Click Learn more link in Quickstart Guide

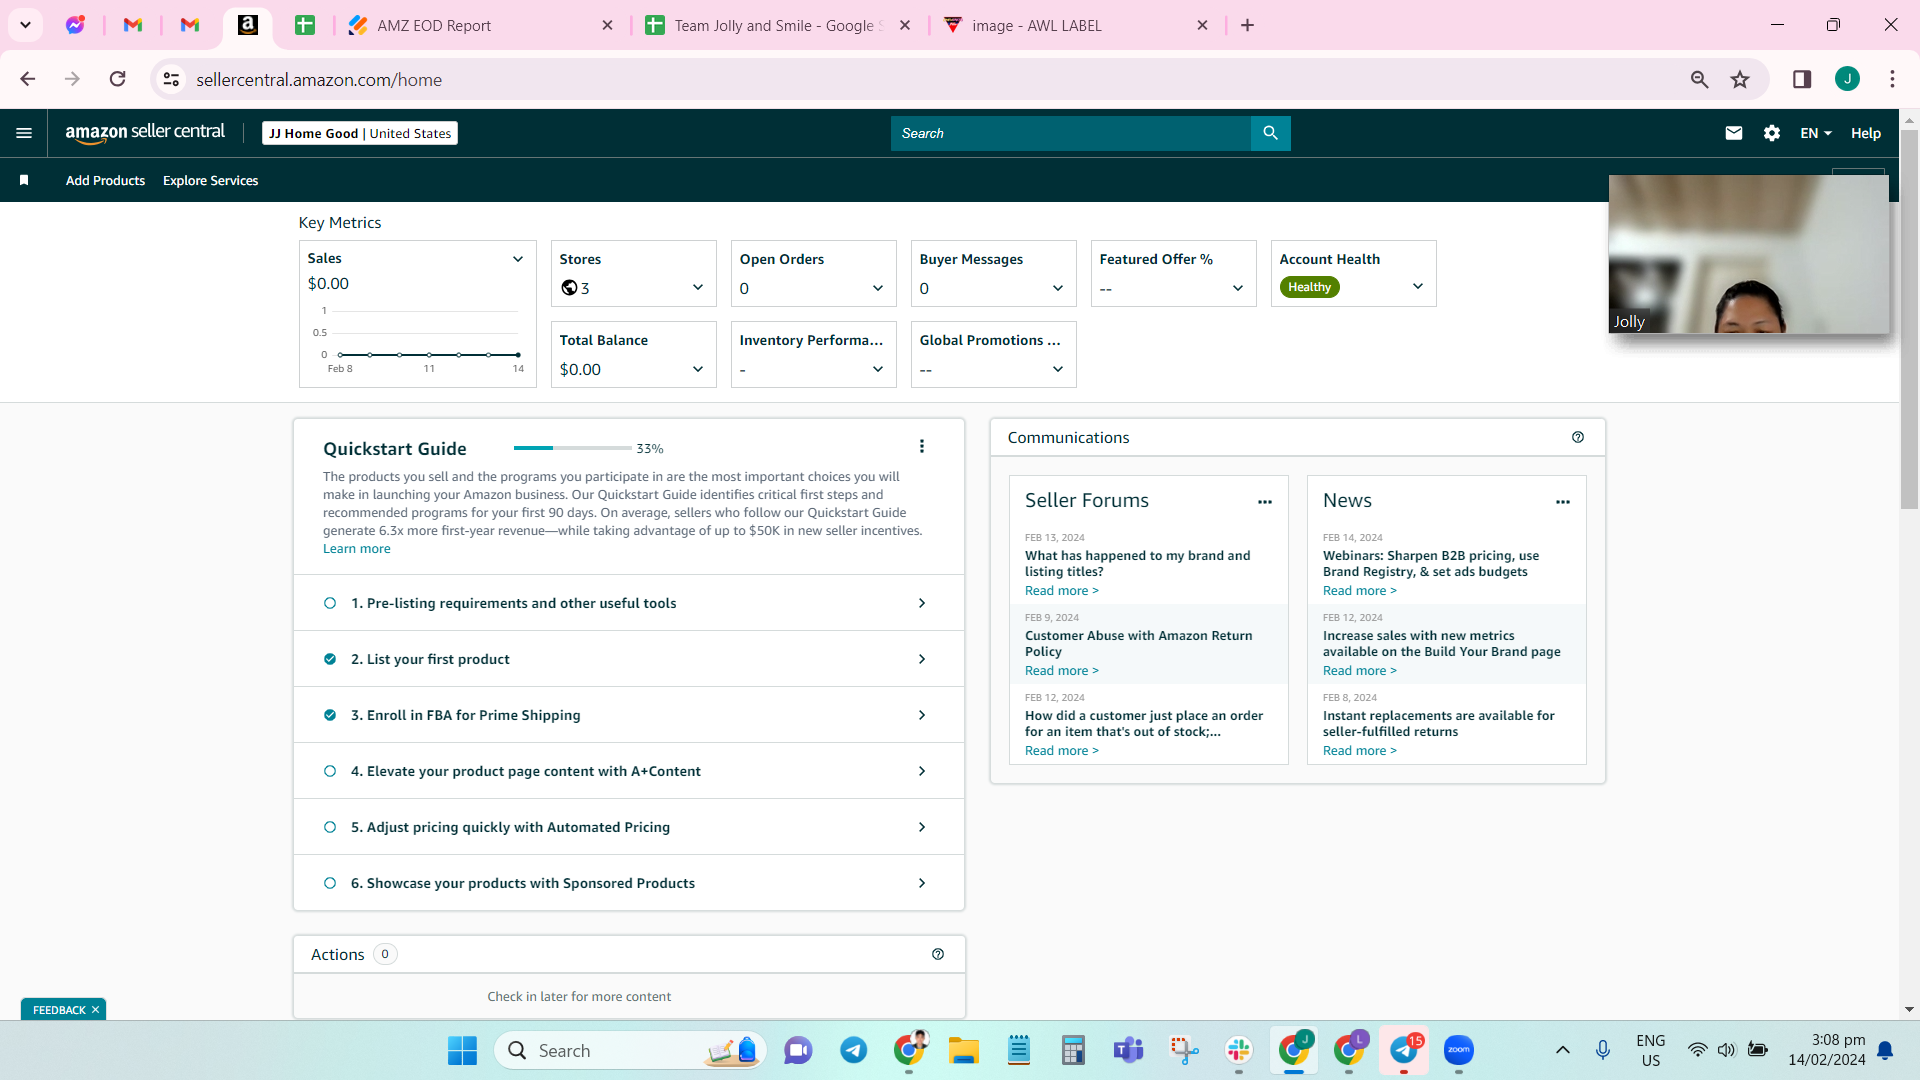pos(357,549)
